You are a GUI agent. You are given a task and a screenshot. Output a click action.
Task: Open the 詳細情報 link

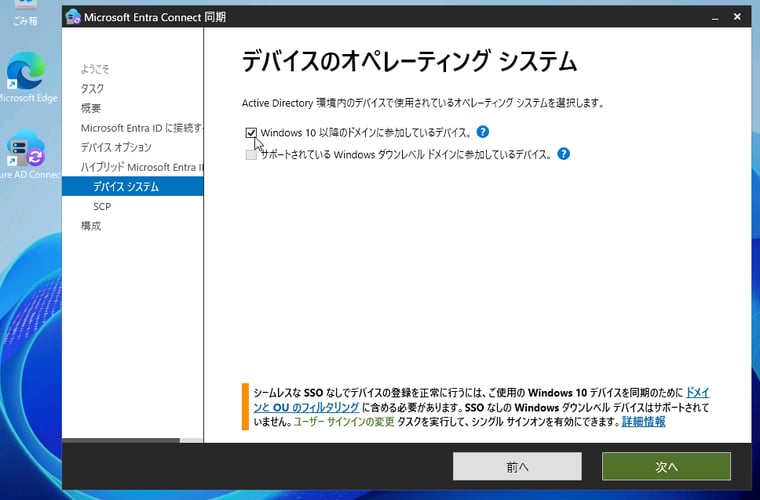(x=643, y=422)
